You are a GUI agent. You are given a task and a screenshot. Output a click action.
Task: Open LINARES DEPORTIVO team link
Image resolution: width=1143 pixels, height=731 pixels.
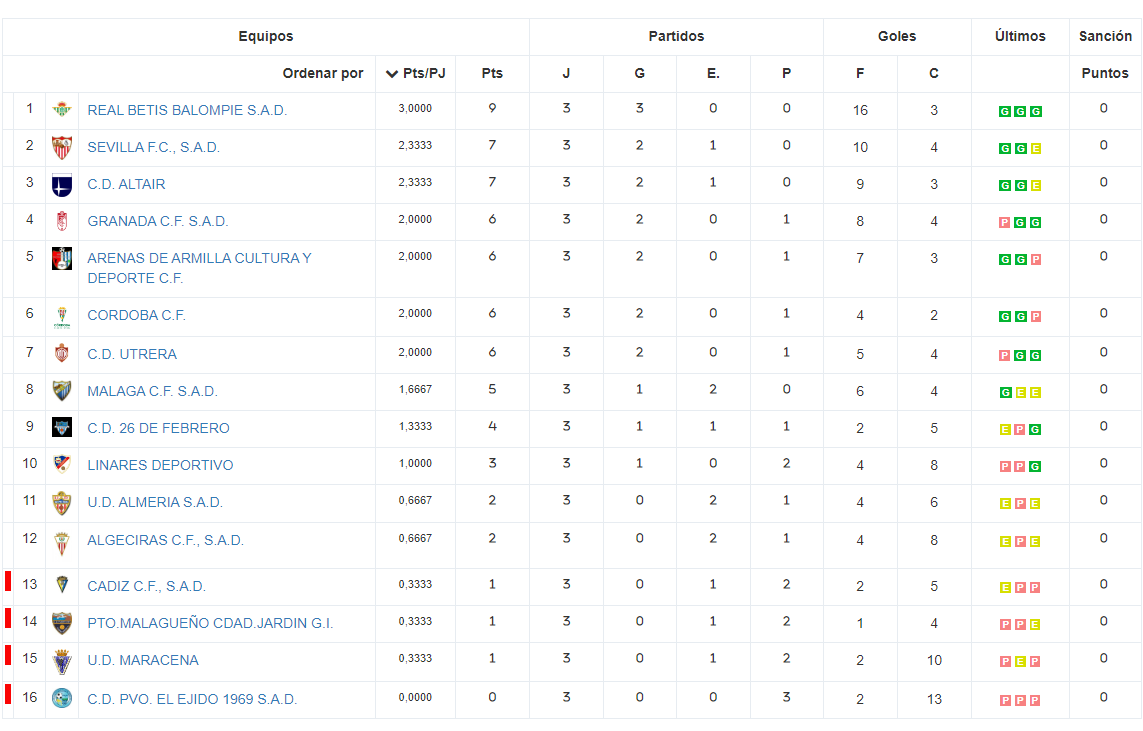[160, 466]
